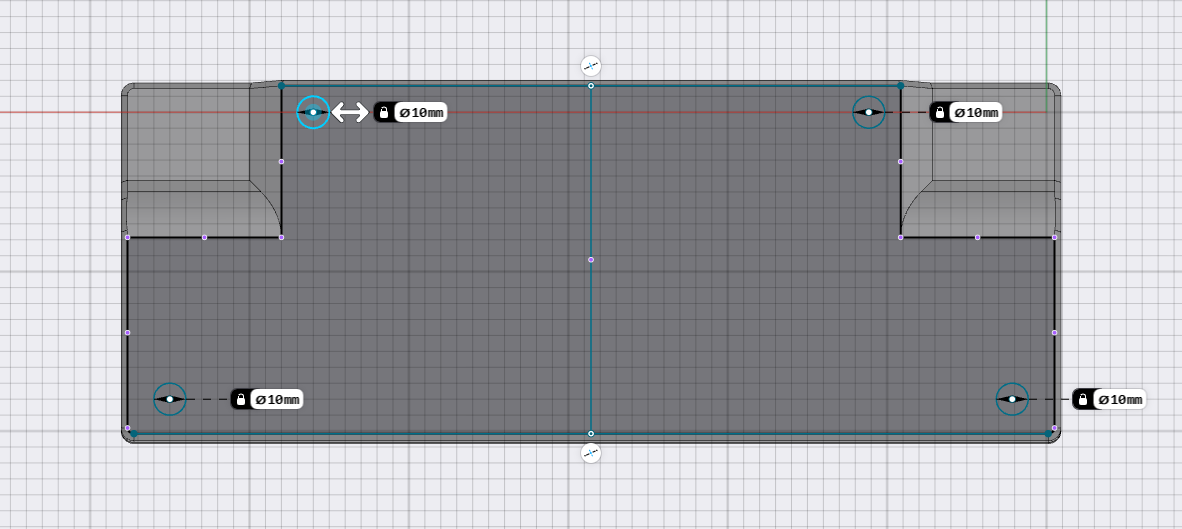The height and width of the screenshot is (529, 1182).
Task: Select the midpoint of the right outer vertical edge
Action: 1055,332
